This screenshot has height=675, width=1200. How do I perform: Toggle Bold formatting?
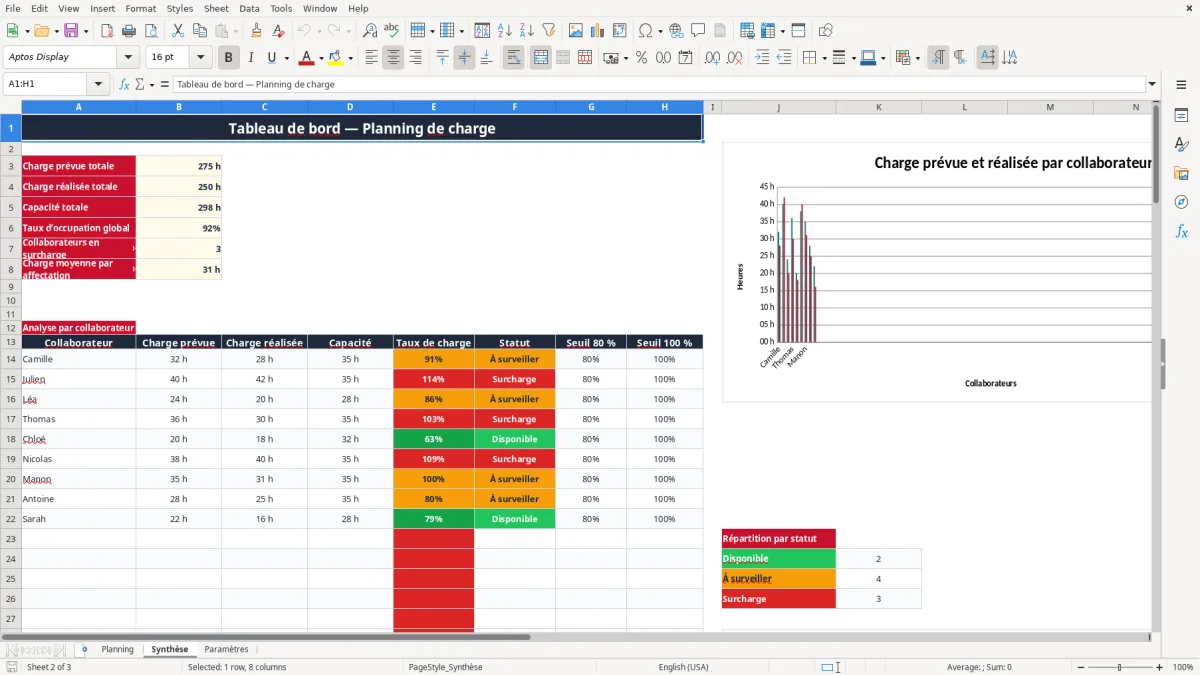pos(229,58)
